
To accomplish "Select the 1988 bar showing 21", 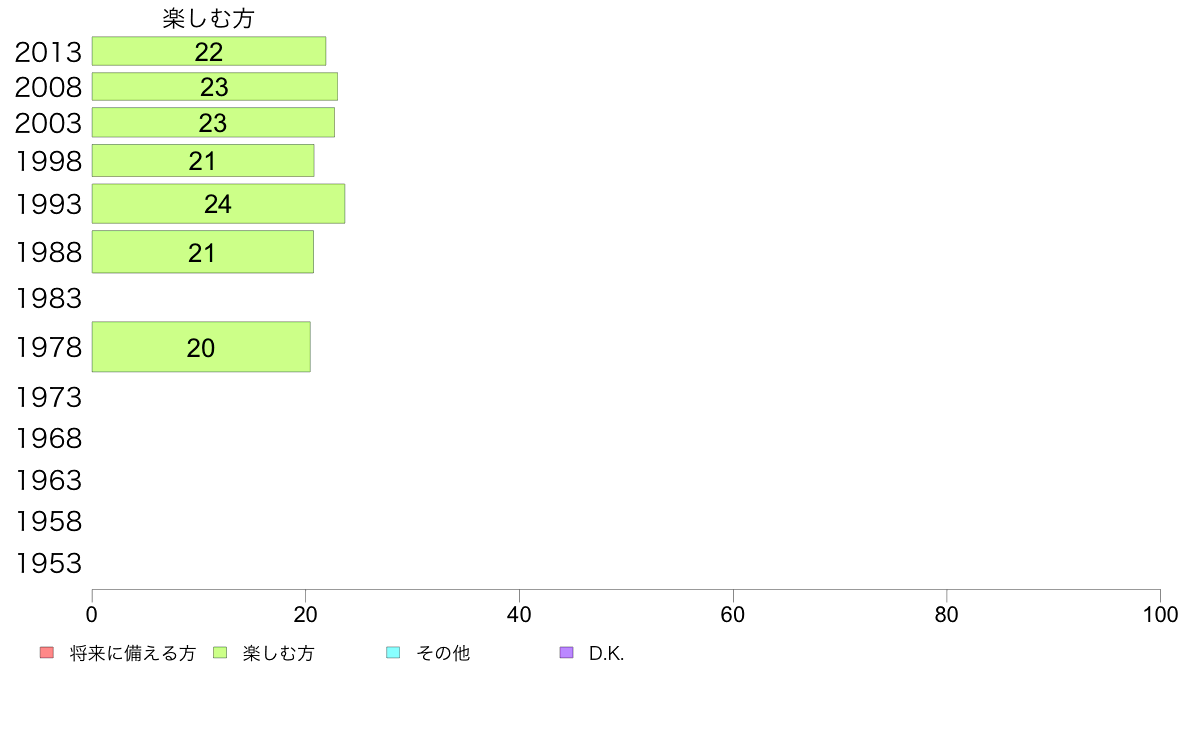I will tap(203, 252).
